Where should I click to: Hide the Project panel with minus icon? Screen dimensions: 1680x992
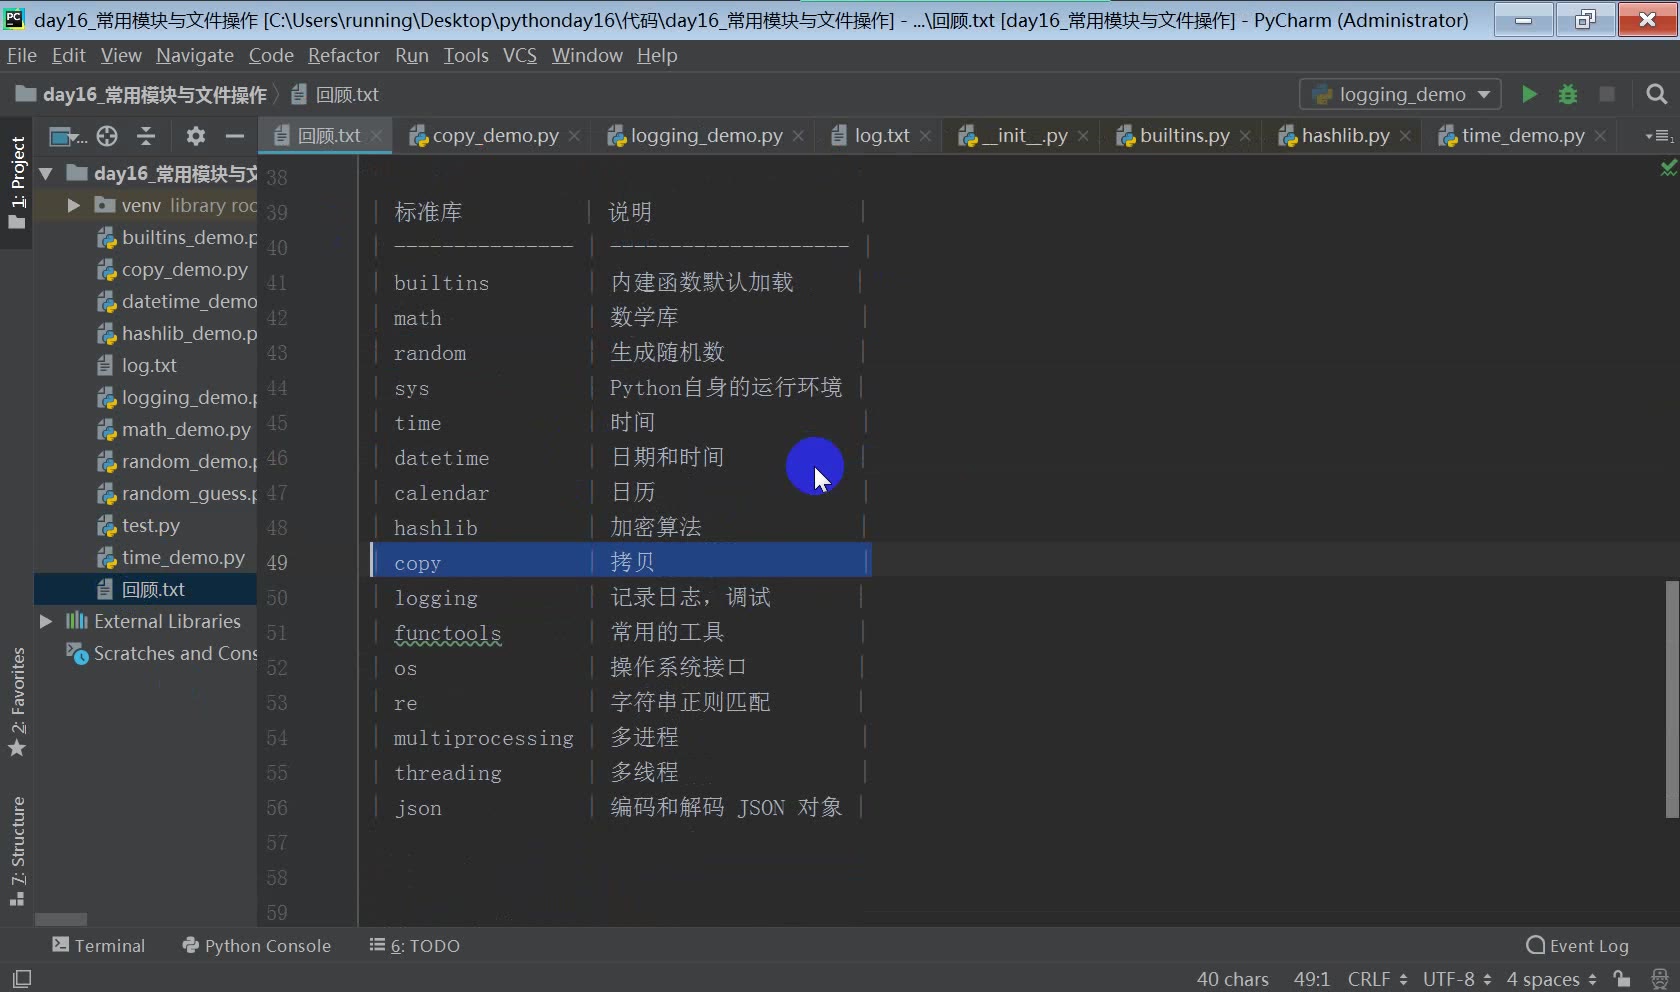pos(233,137)
